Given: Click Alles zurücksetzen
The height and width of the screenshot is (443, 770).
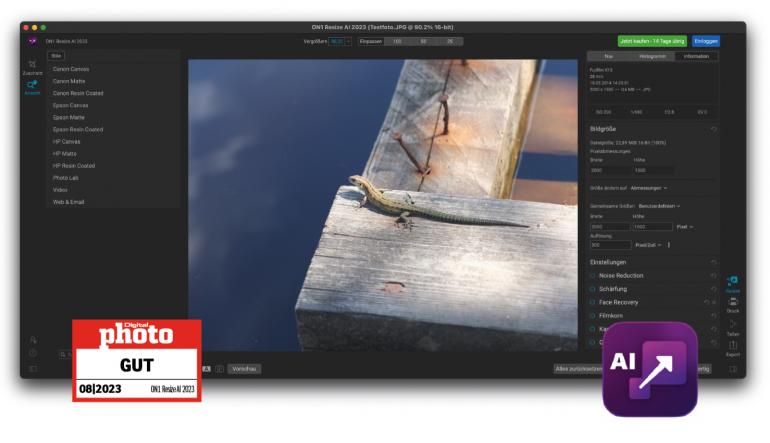Looking at the screenshot, I should (x=578, y=369).
